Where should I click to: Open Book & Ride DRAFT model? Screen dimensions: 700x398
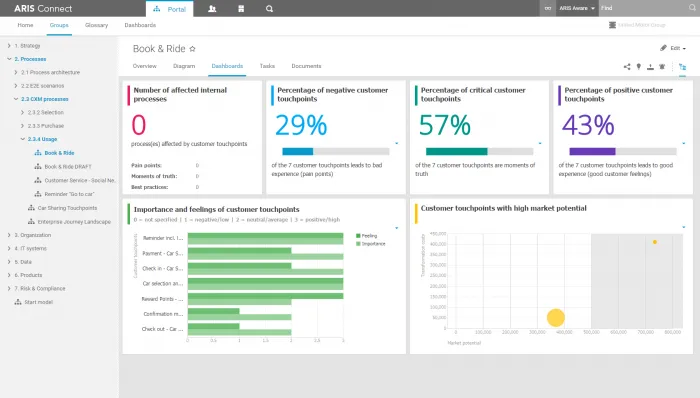68,166
